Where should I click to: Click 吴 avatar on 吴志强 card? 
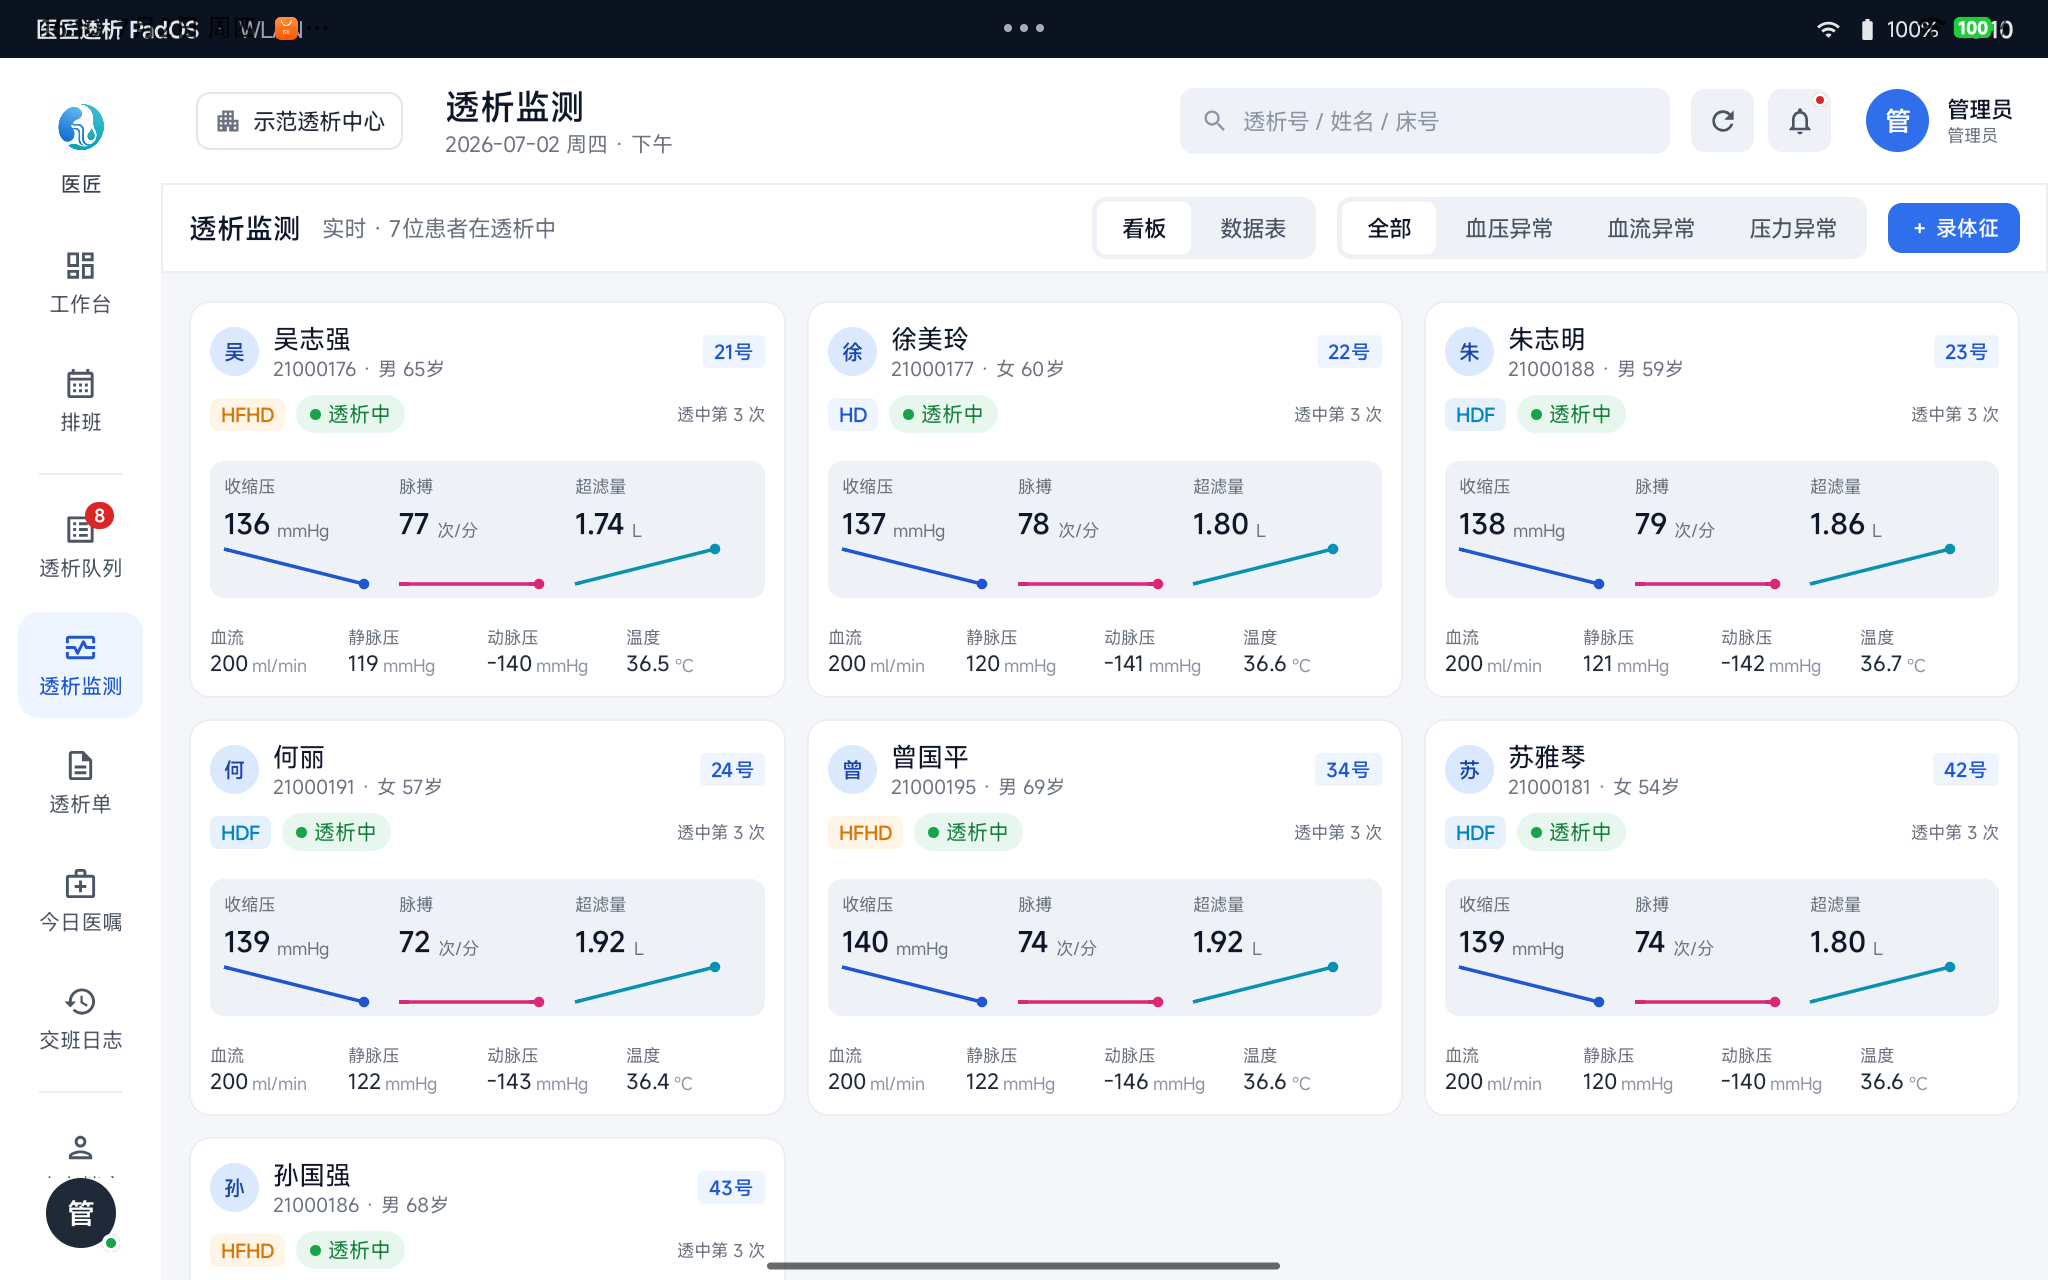(x=234, y=352)
